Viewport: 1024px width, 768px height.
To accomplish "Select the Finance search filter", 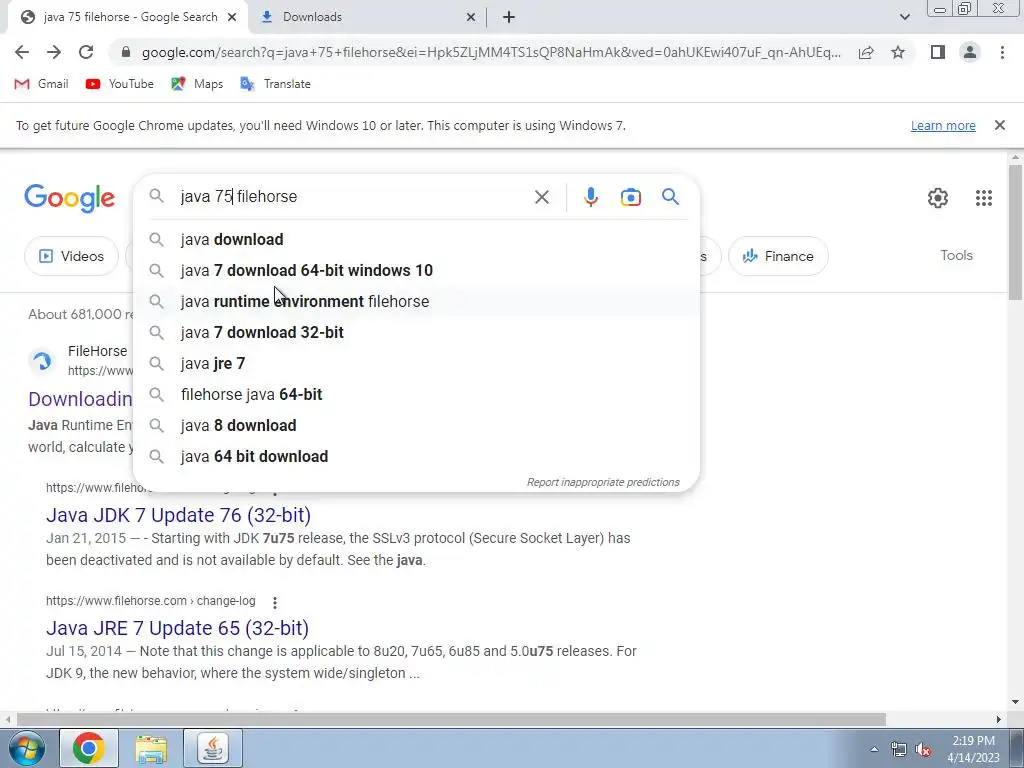I will 778,256.
